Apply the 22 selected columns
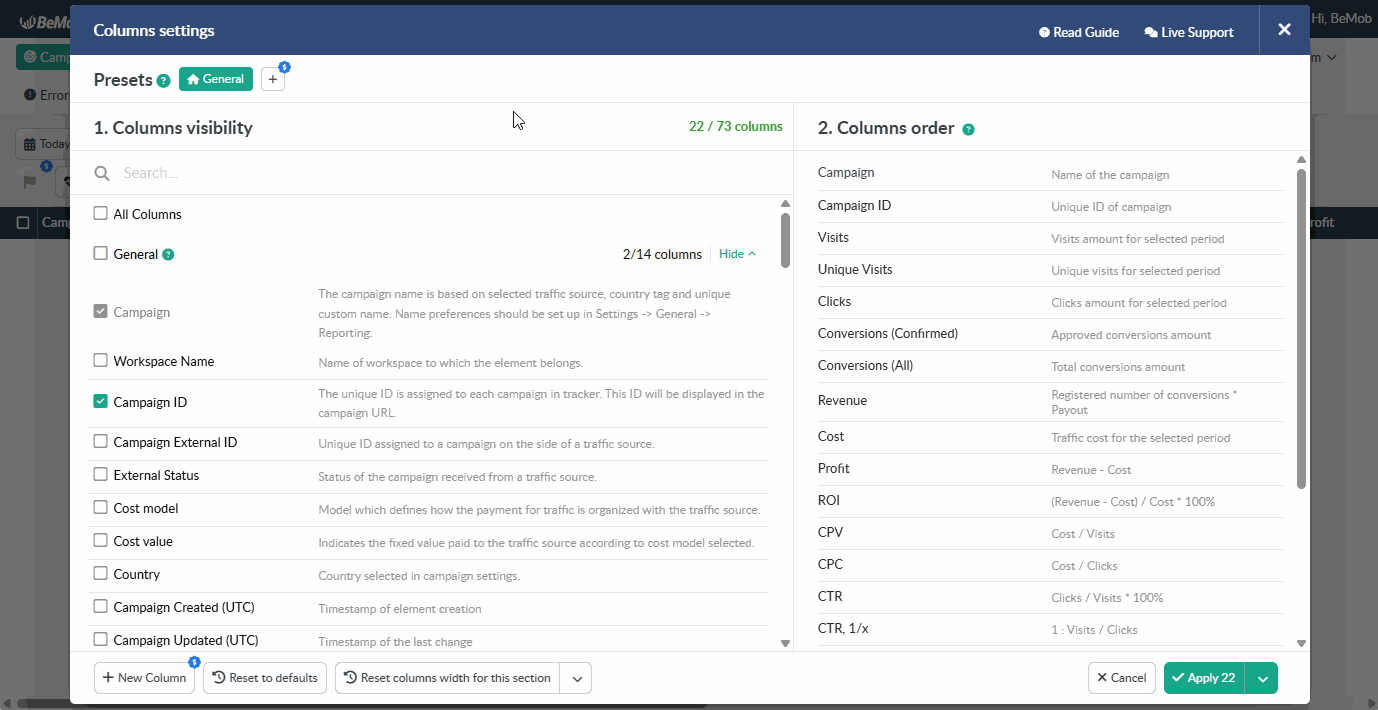This screenshot has width=1378, height=710. click(x=1206, y=678)
